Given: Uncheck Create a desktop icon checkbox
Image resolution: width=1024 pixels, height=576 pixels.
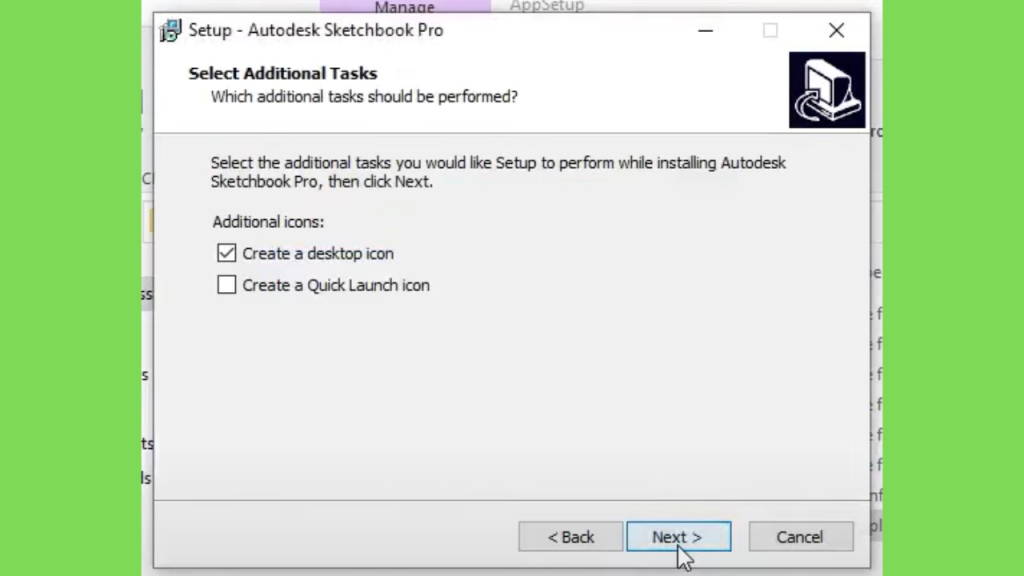Looking at the screenshot, I should pyautogui.click(x=227, y=253).
